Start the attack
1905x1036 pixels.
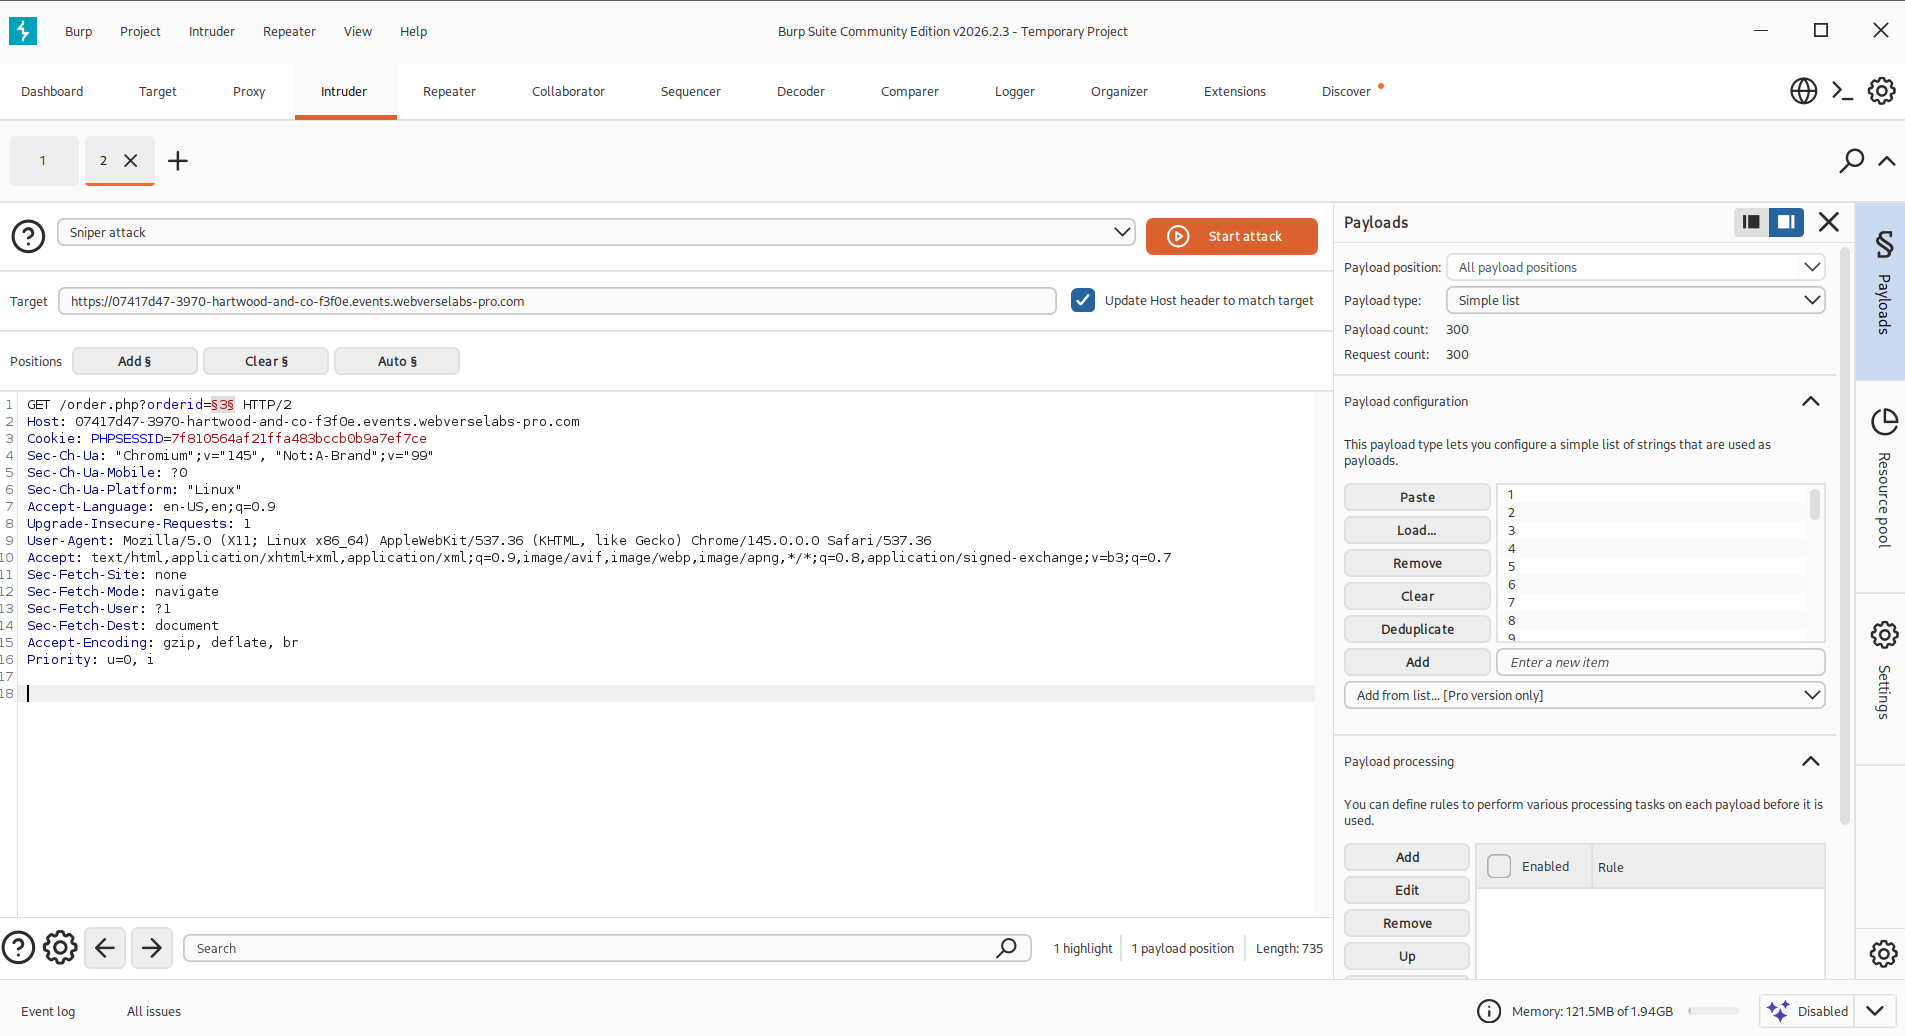(x=1231, y=236)
